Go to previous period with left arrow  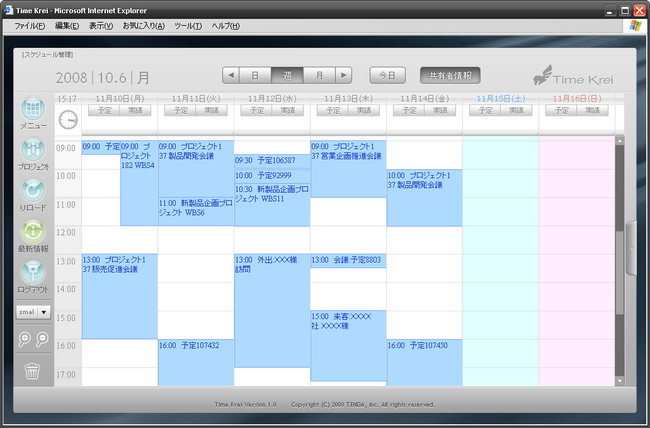(x=231, y=75)
